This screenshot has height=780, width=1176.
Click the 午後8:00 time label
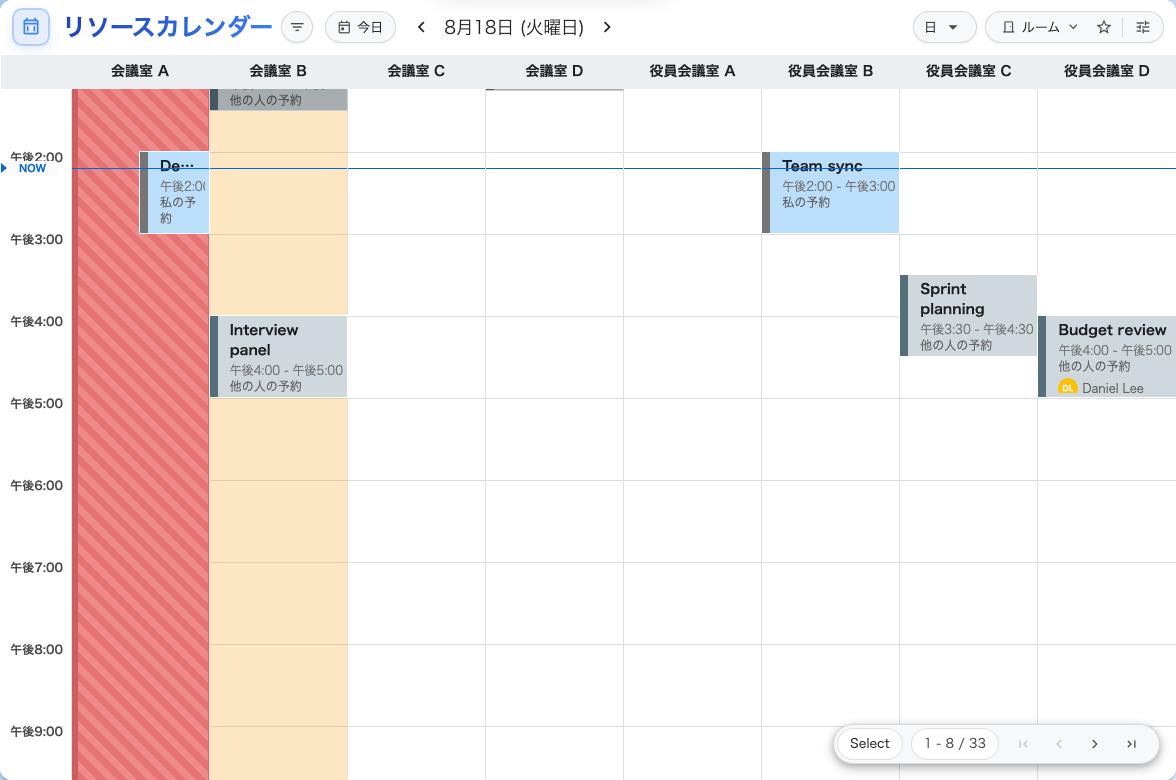coord(36,650)
